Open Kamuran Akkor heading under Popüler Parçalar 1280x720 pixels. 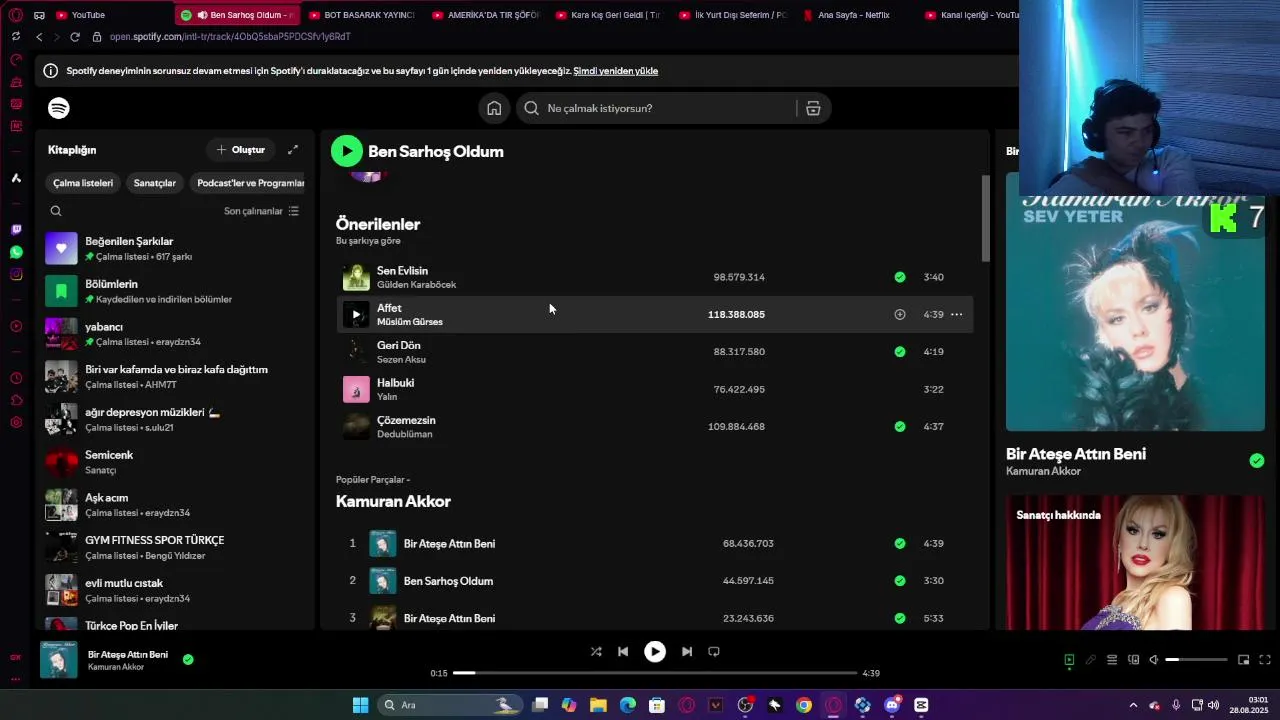(x=393, y=501)
